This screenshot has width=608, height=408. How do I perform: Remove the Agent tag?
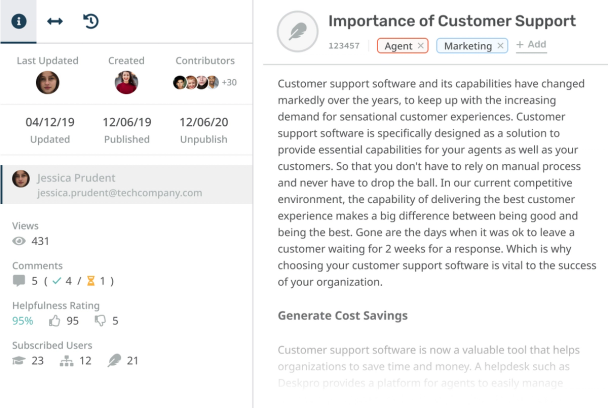click(x=420, y=46)
